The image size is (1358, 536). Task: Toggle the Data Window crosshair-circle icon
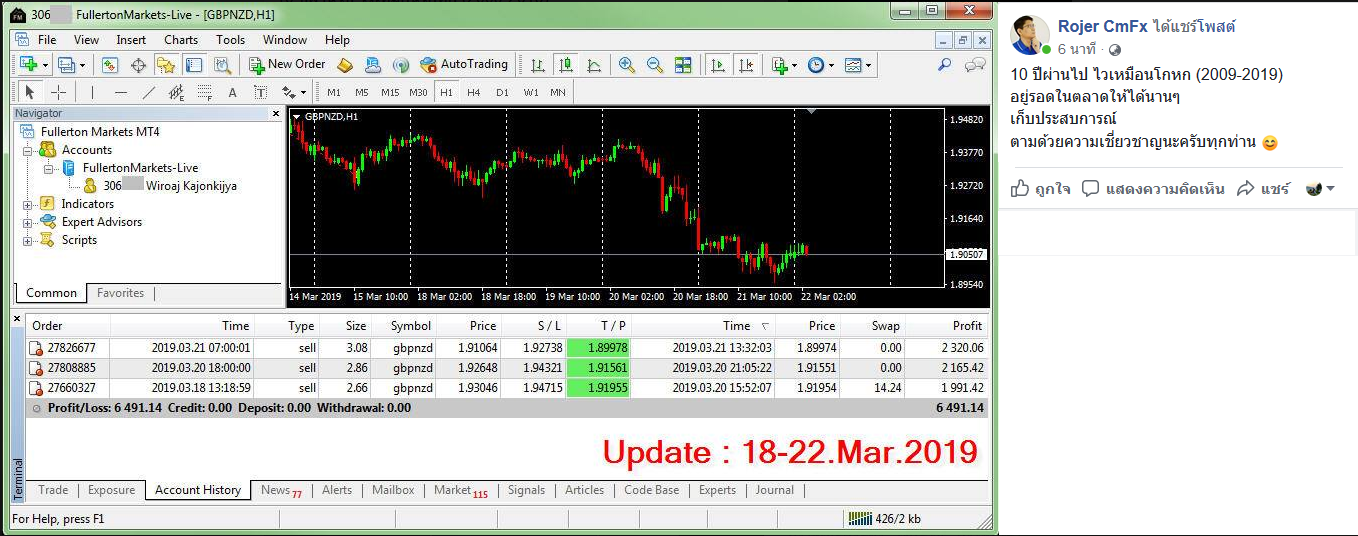(138, 65)
